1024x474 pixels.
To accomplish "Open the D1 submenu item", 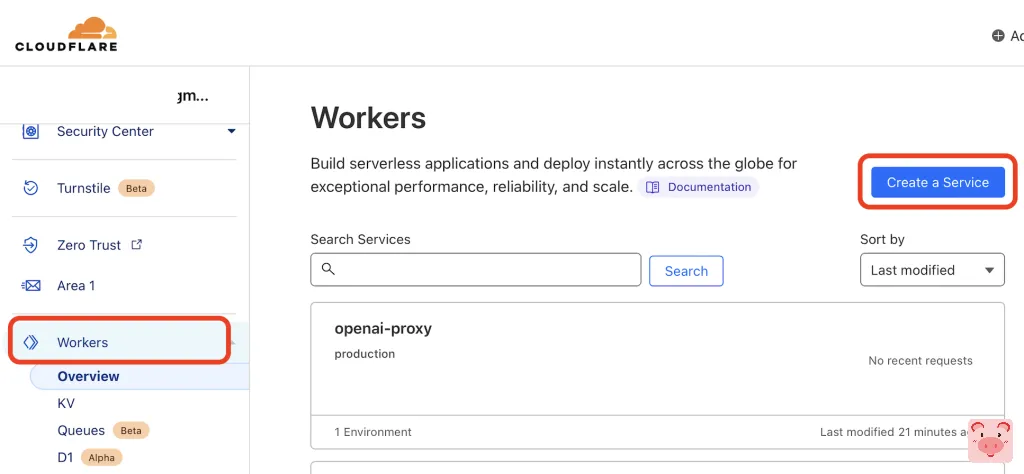I will coord(66,457).
